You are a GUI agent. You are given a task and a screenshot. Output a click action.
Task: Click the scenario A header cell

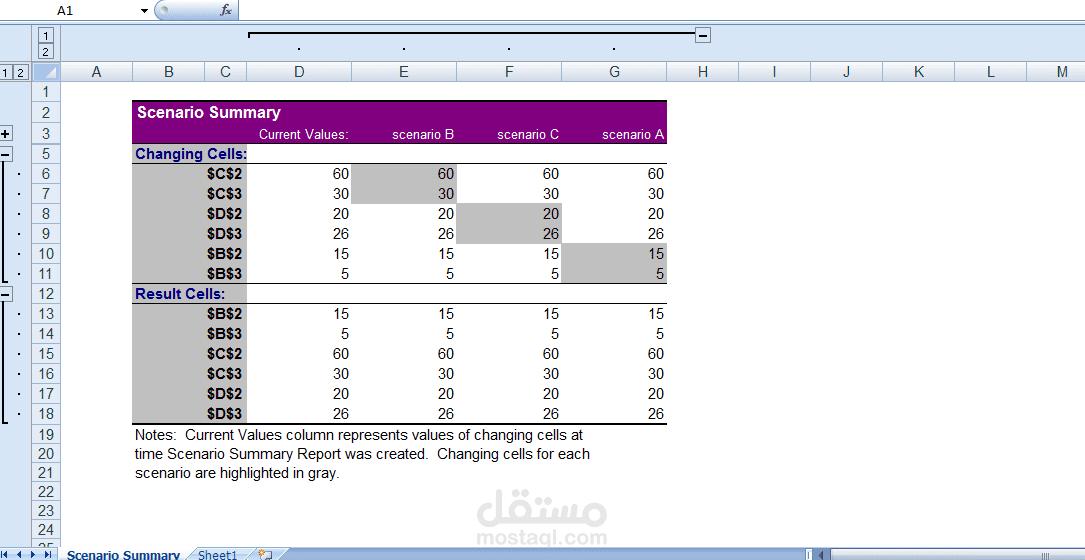[614, 134]
